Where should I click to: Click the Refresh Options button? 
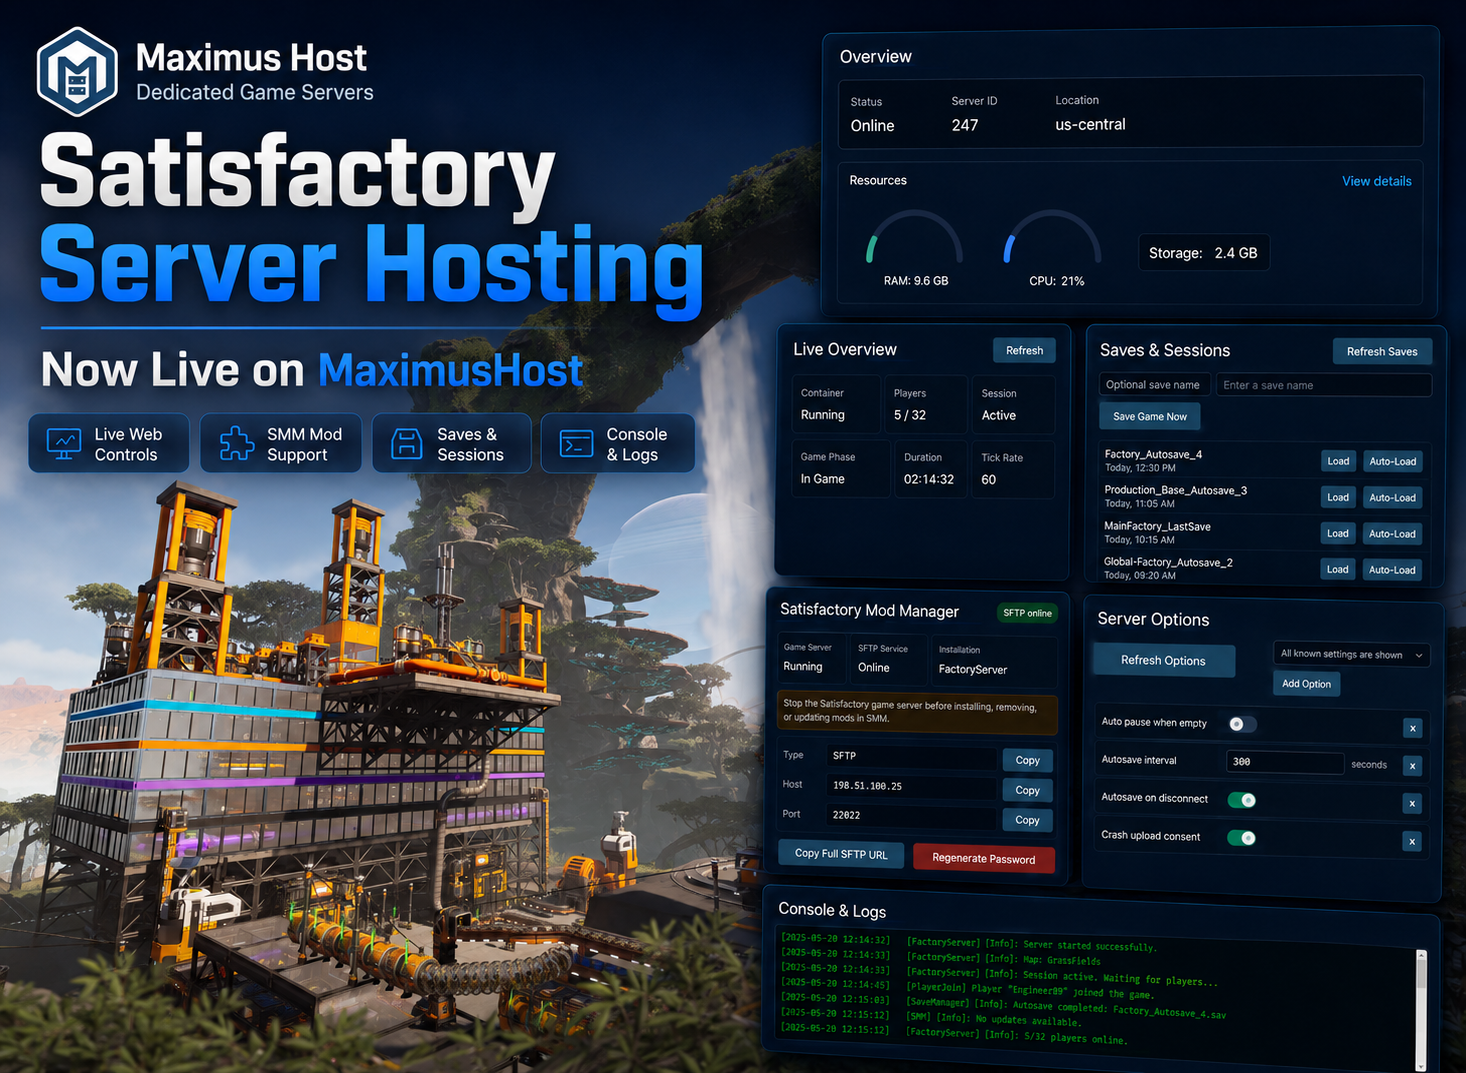click(1163, 660)
